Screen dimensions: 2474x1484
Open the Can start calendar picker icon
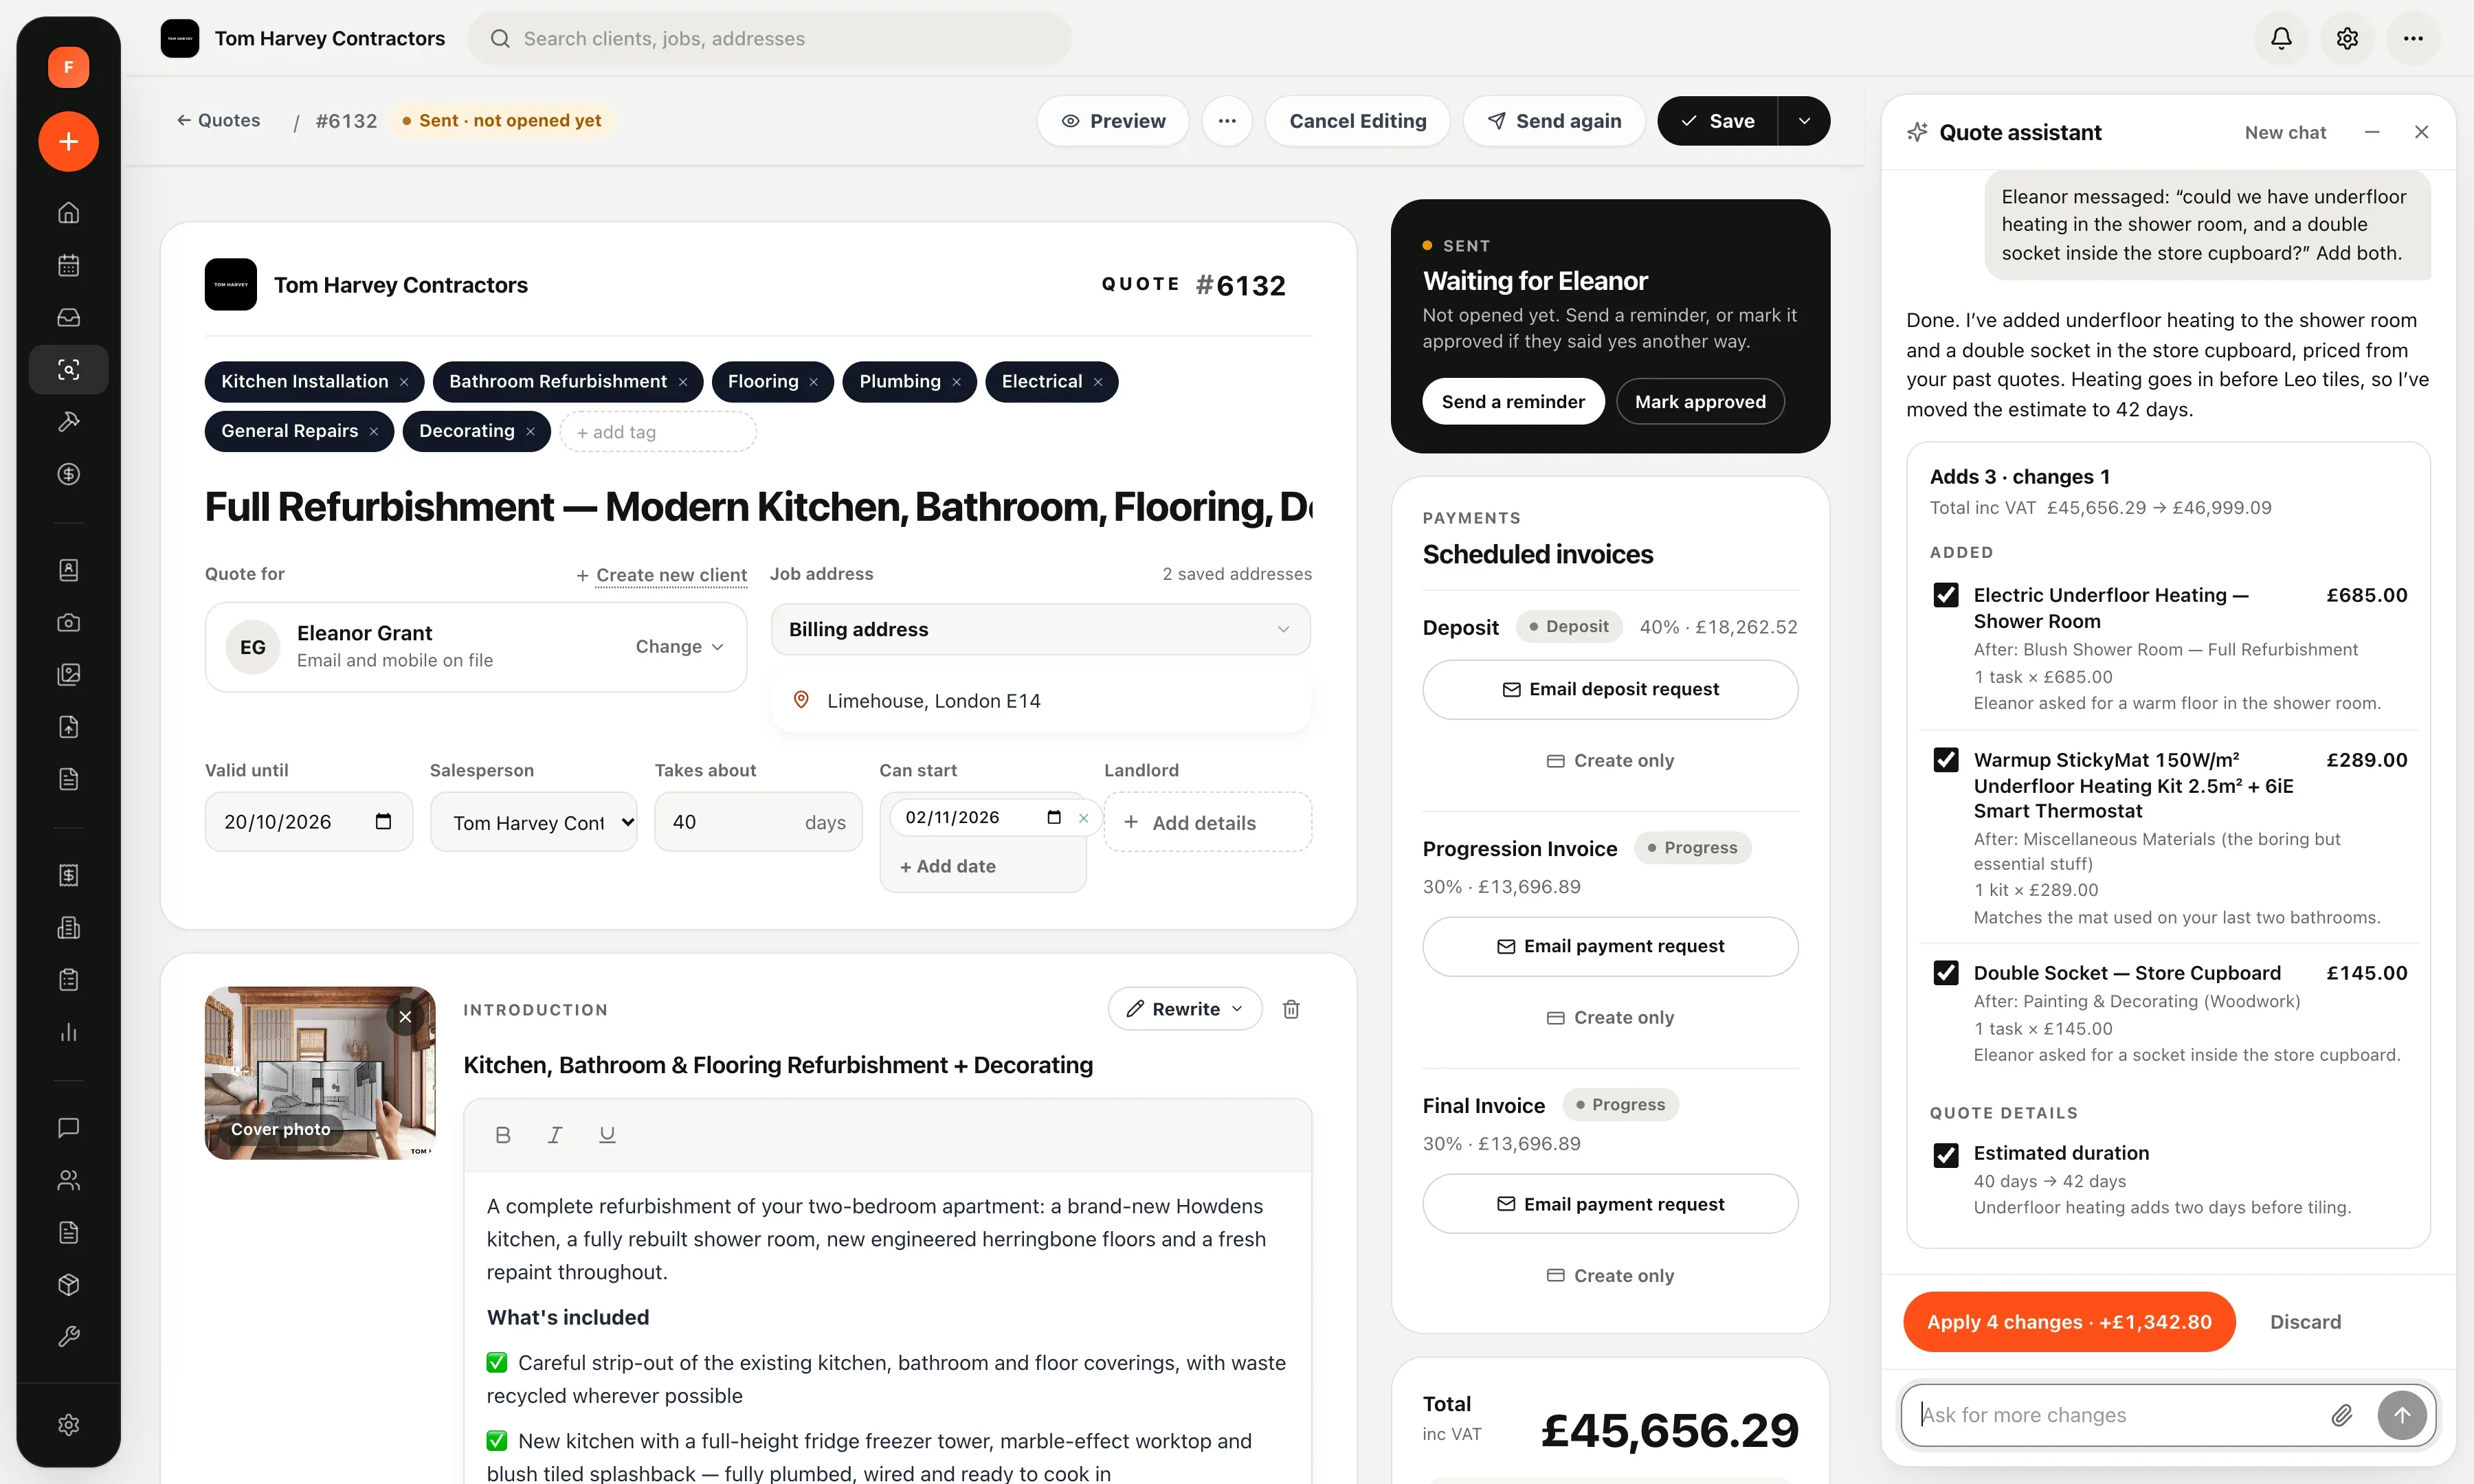[x=1054, y=817]
